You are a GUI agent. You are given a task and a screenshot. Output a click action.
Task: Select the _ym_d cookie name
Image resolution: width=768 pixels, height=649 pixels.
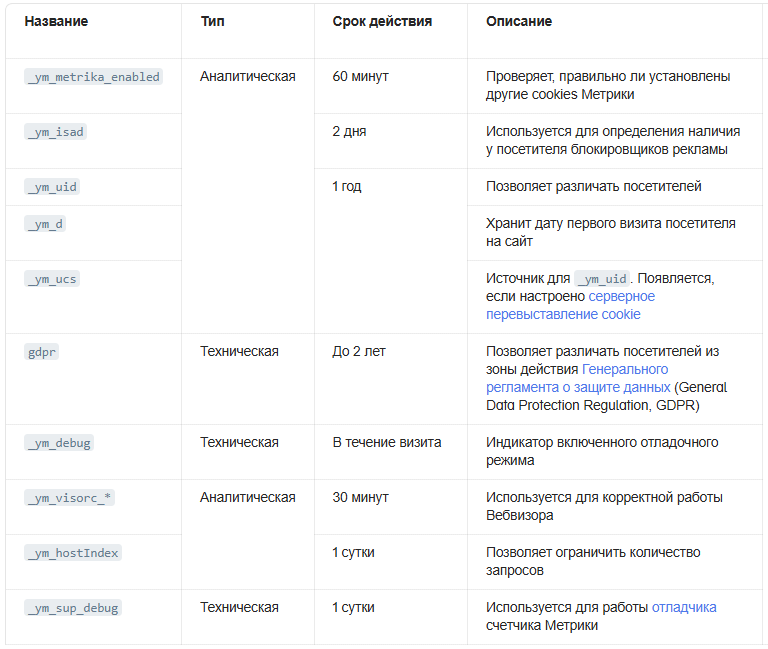pyautogui.click(x=45, y=224)
